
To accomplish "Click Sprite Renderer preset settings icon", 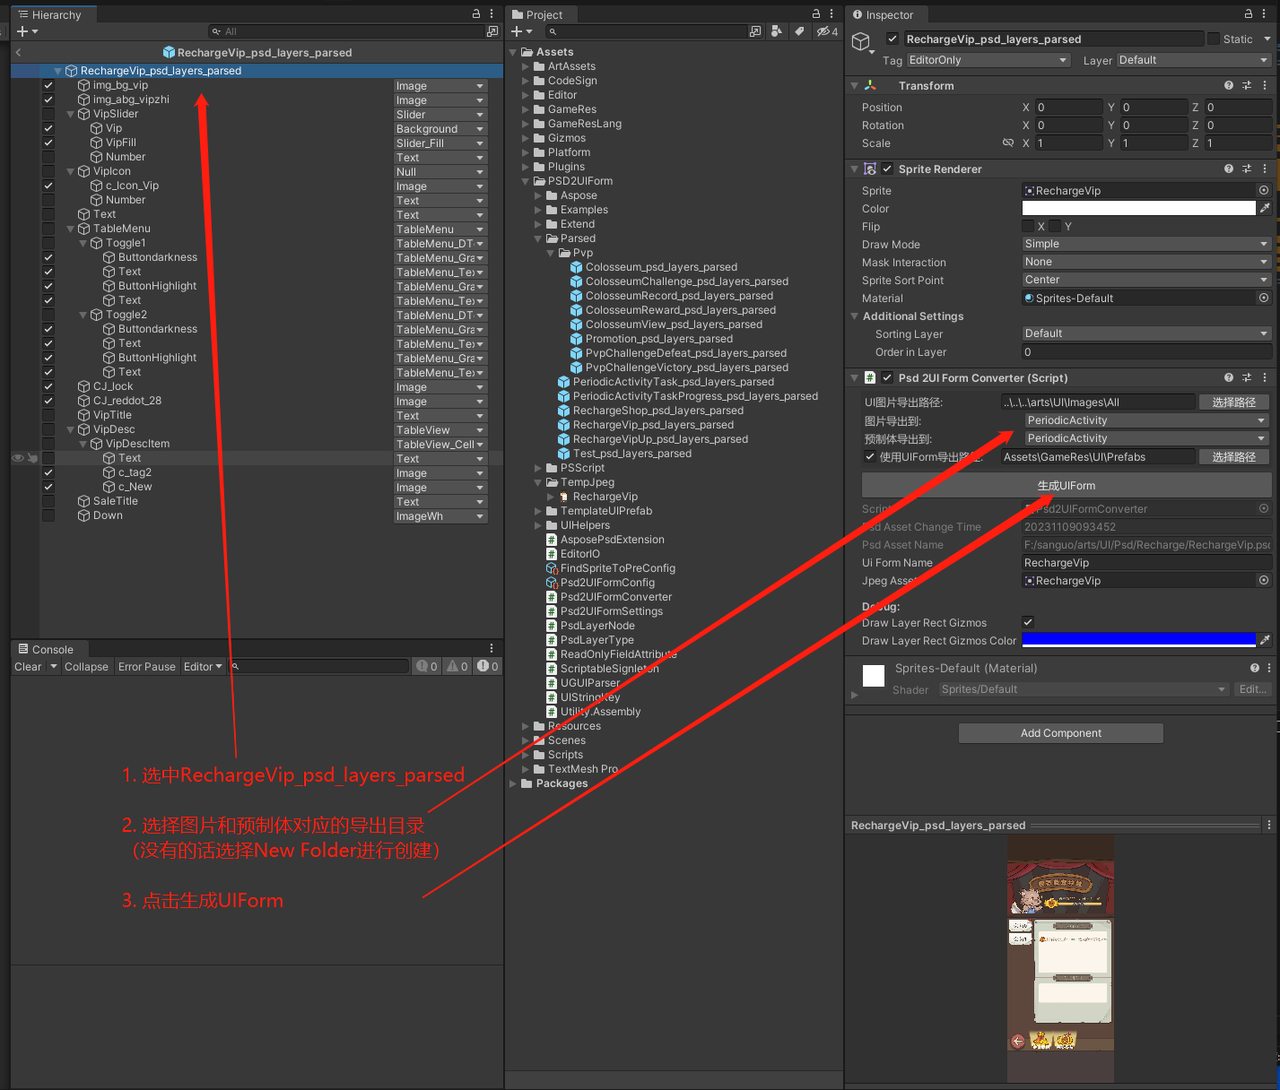I will click(1247, 169).
